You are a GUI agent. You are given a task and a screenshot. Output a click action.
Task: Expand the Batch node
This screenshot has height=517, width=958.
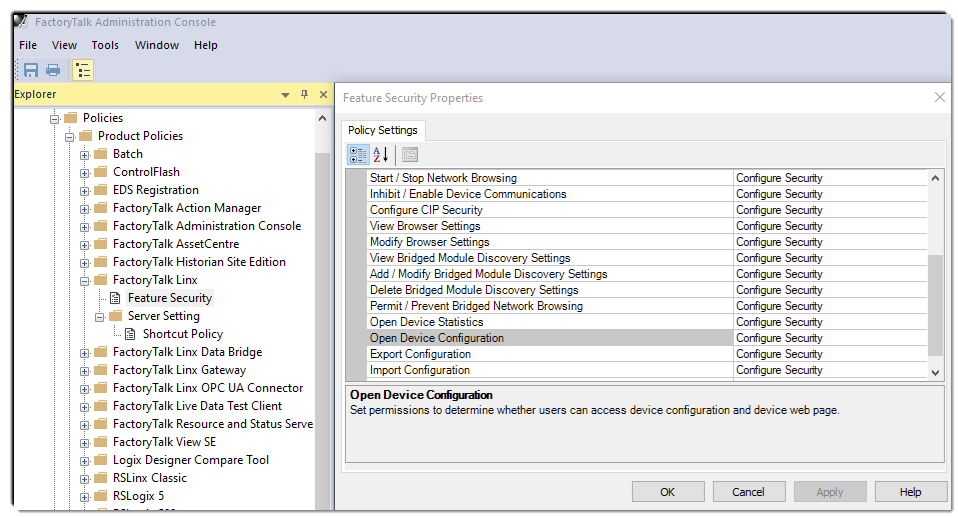(85, 155)
